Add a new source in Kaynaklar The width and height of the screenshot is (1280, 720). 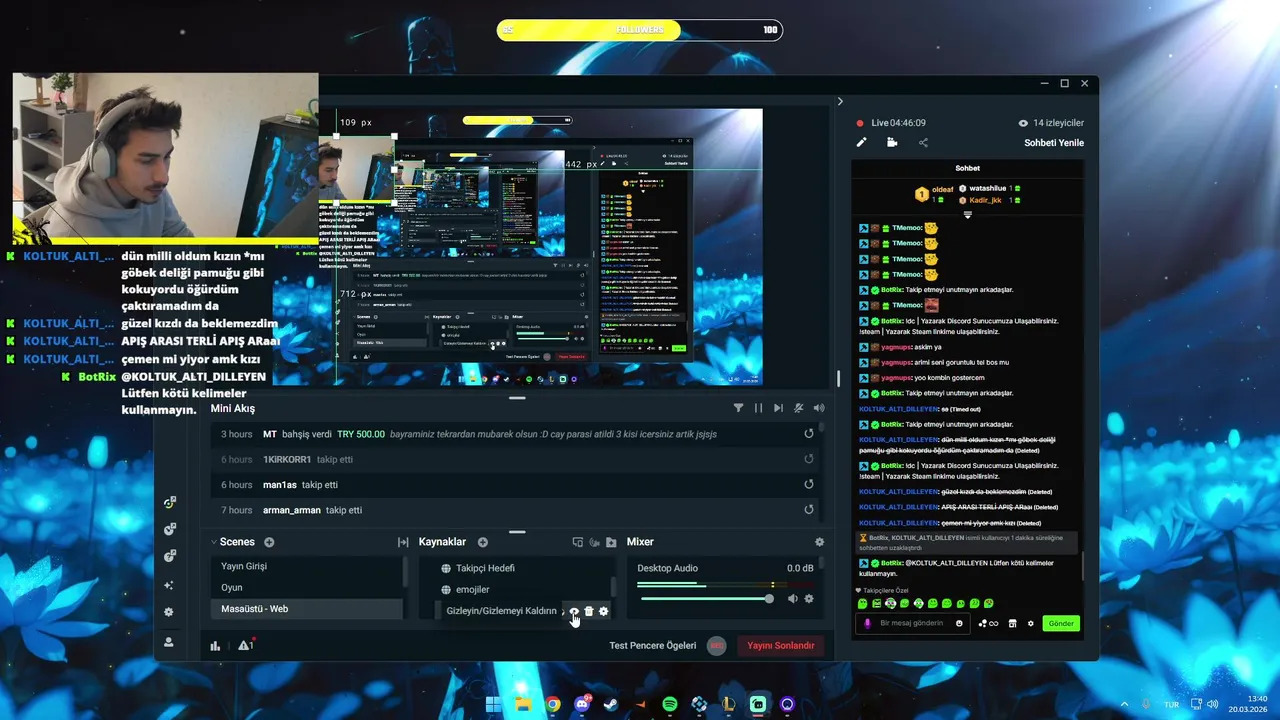[x=483, y=542]
